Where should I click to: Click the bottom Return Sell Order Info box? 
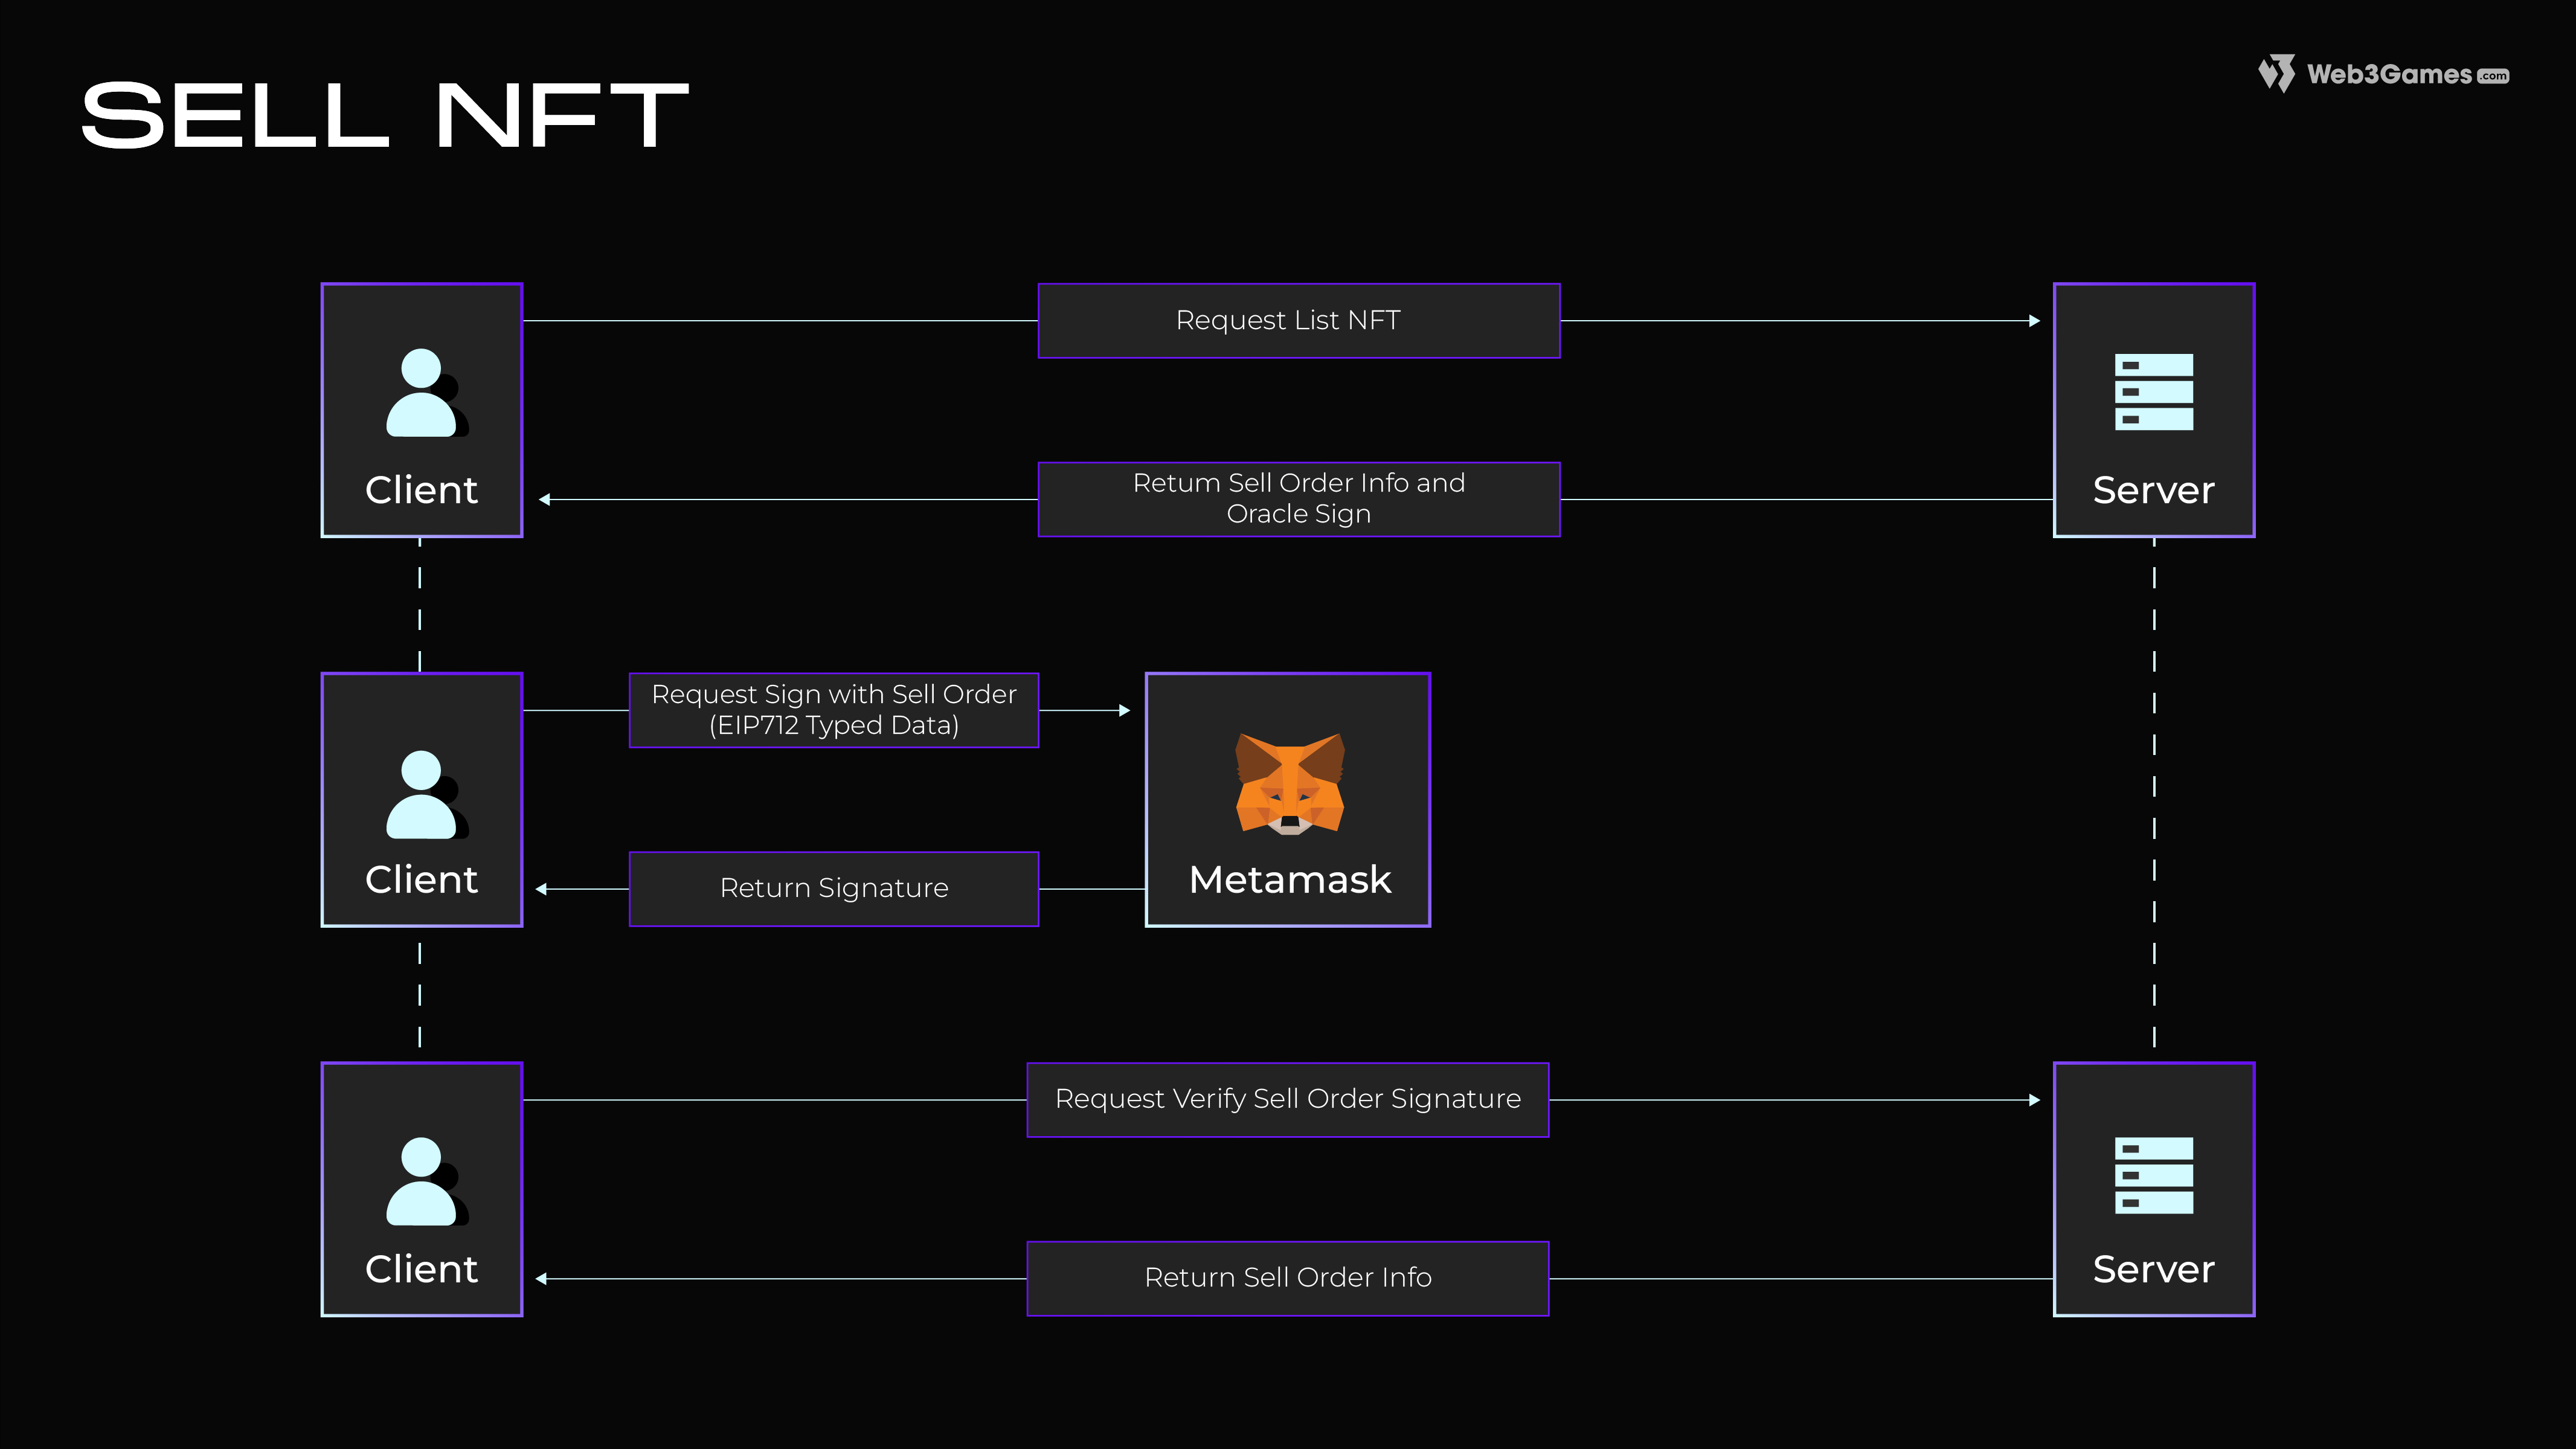(1287, 1278)
